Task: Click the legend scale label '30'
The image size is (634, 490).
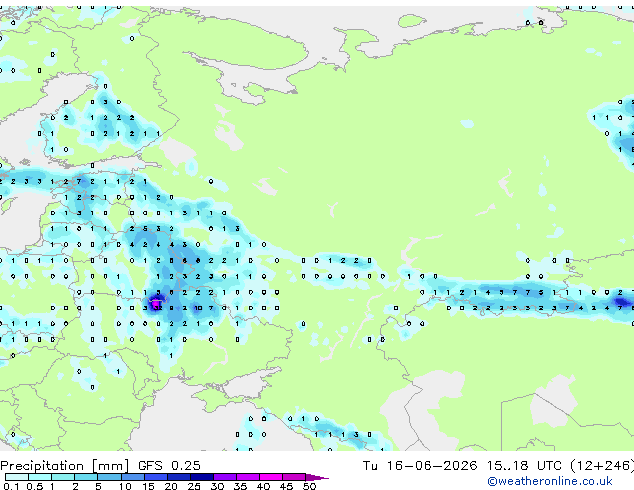Action: [x=217, y=486]
